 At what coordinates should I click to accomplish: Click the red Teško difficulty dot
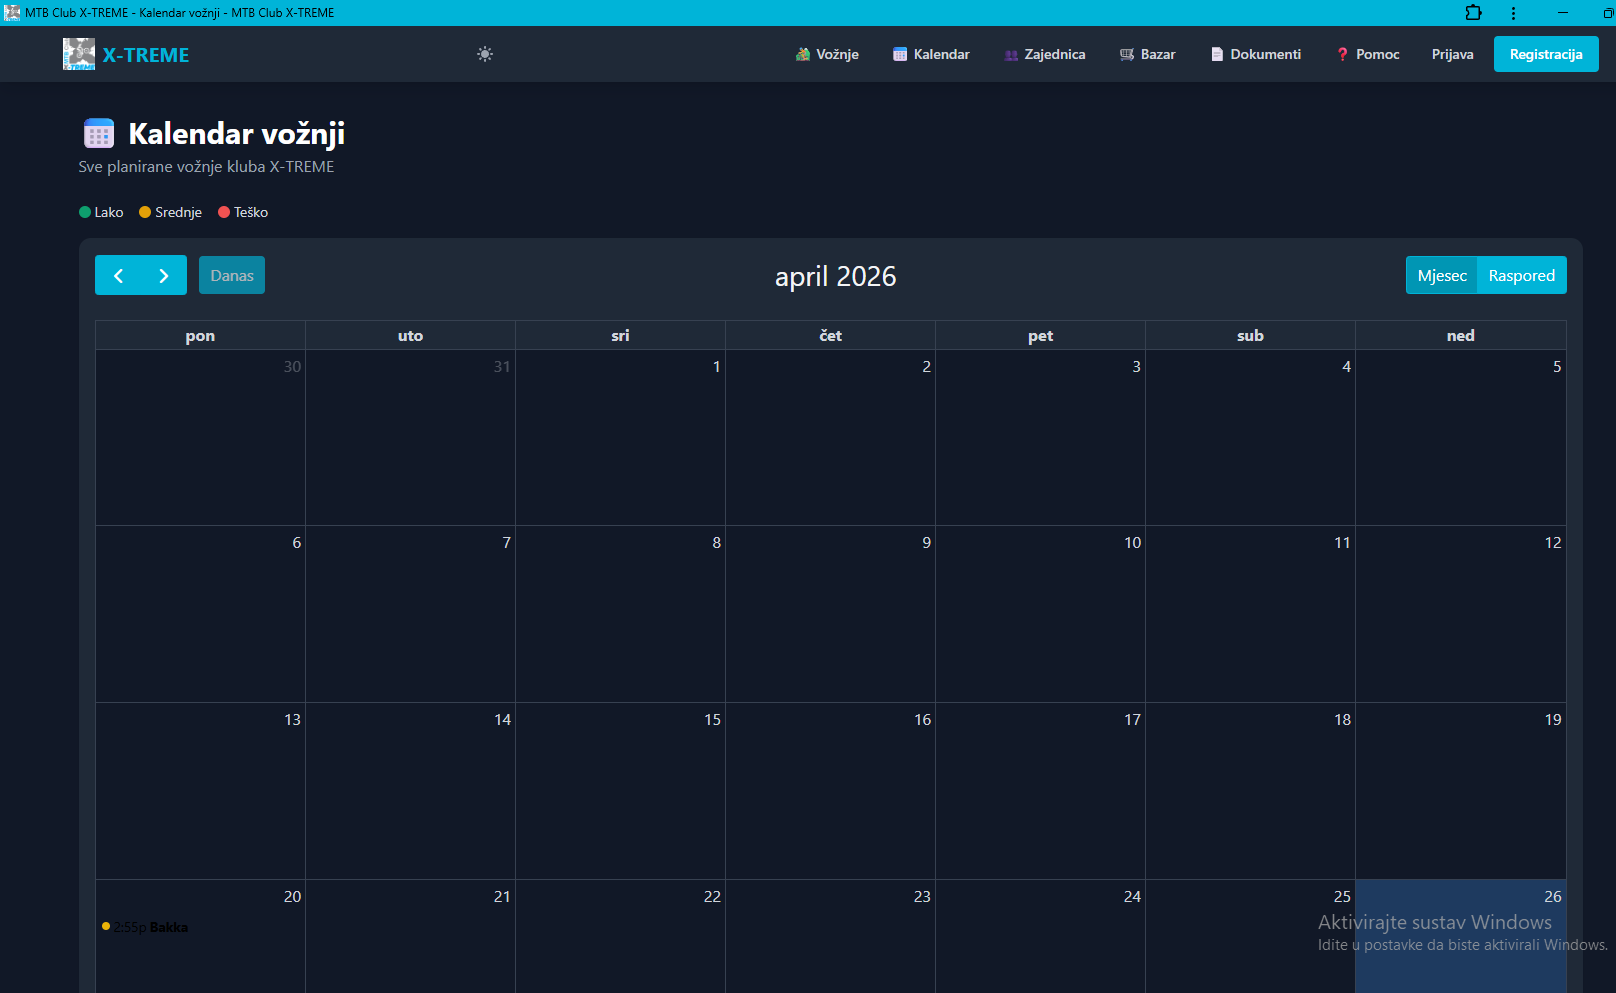point(224,212)
